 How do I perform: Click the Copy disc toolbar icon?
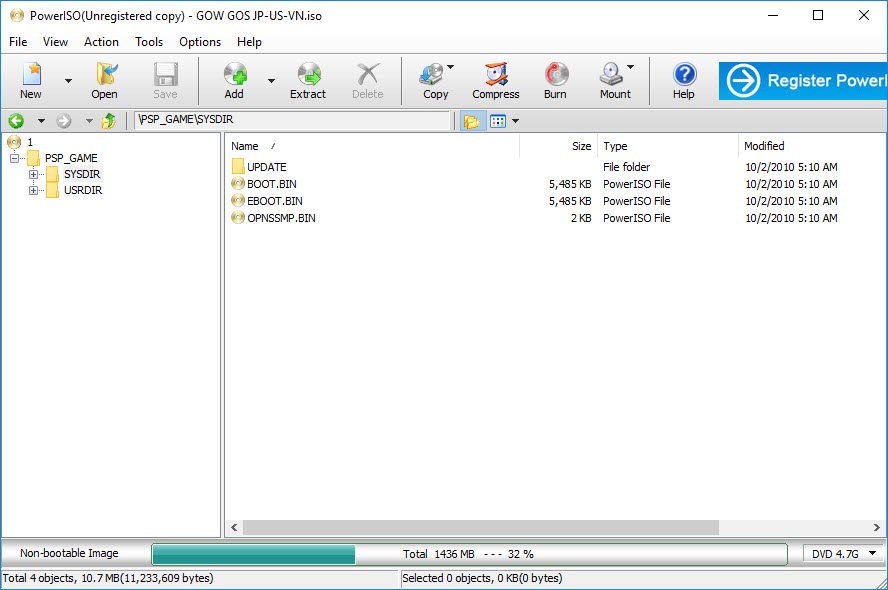432,74
